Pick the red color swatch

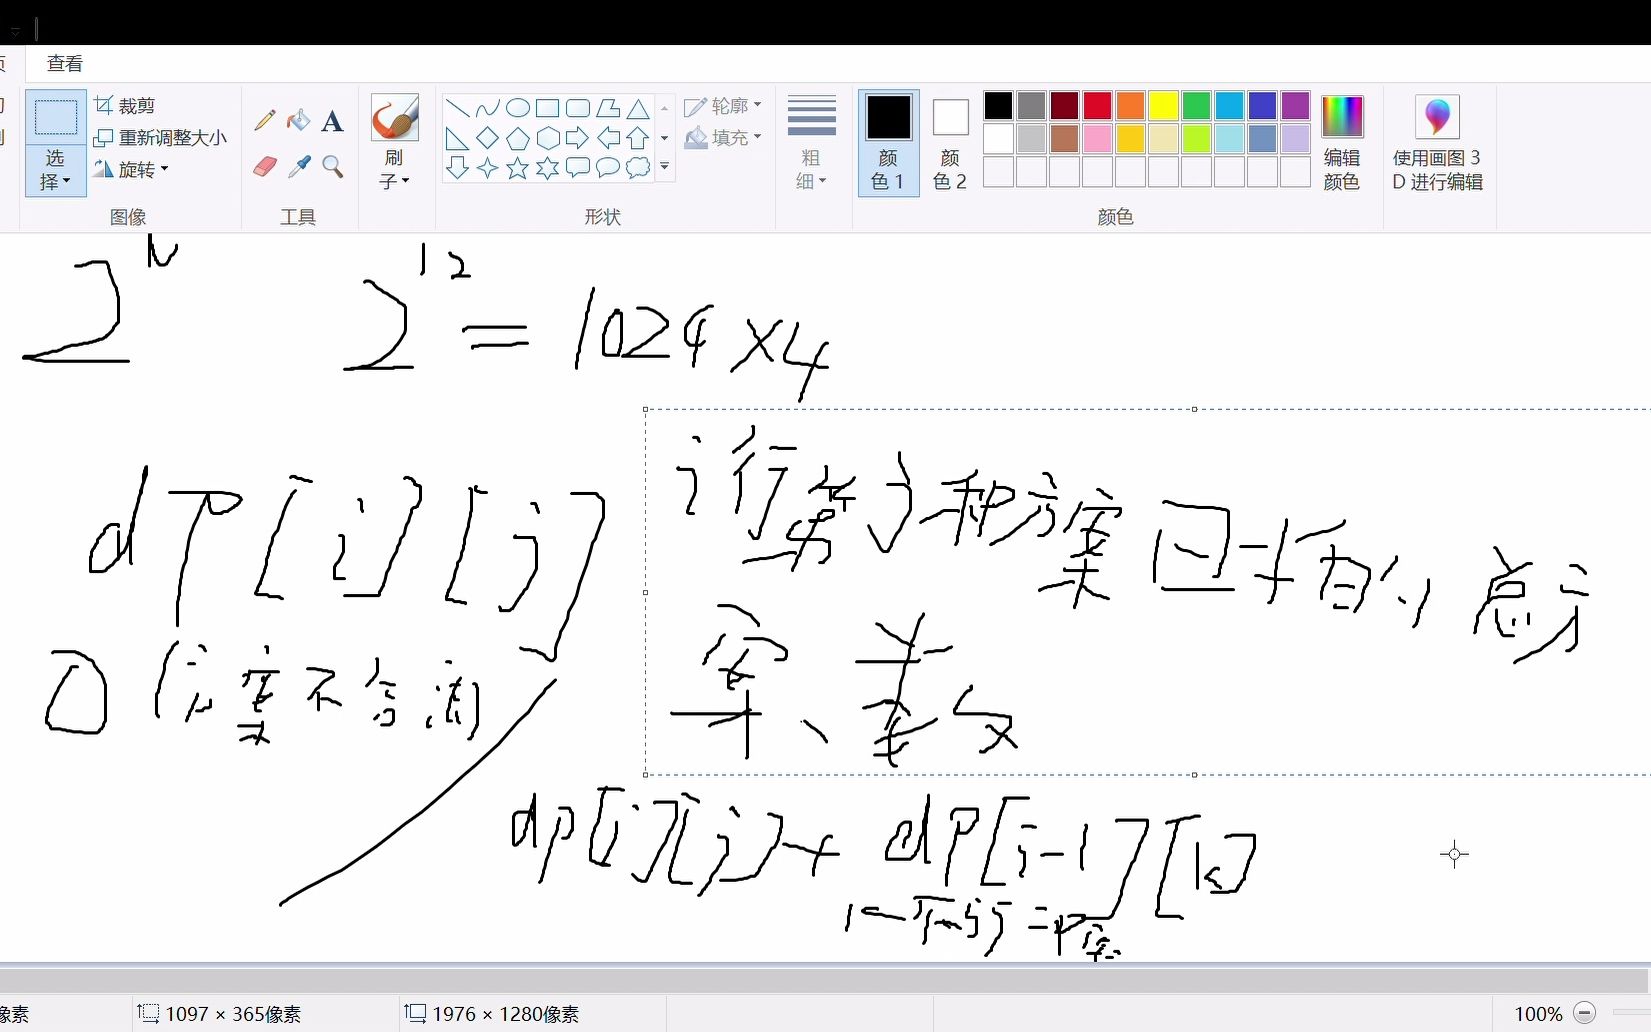coord(1096,105)
